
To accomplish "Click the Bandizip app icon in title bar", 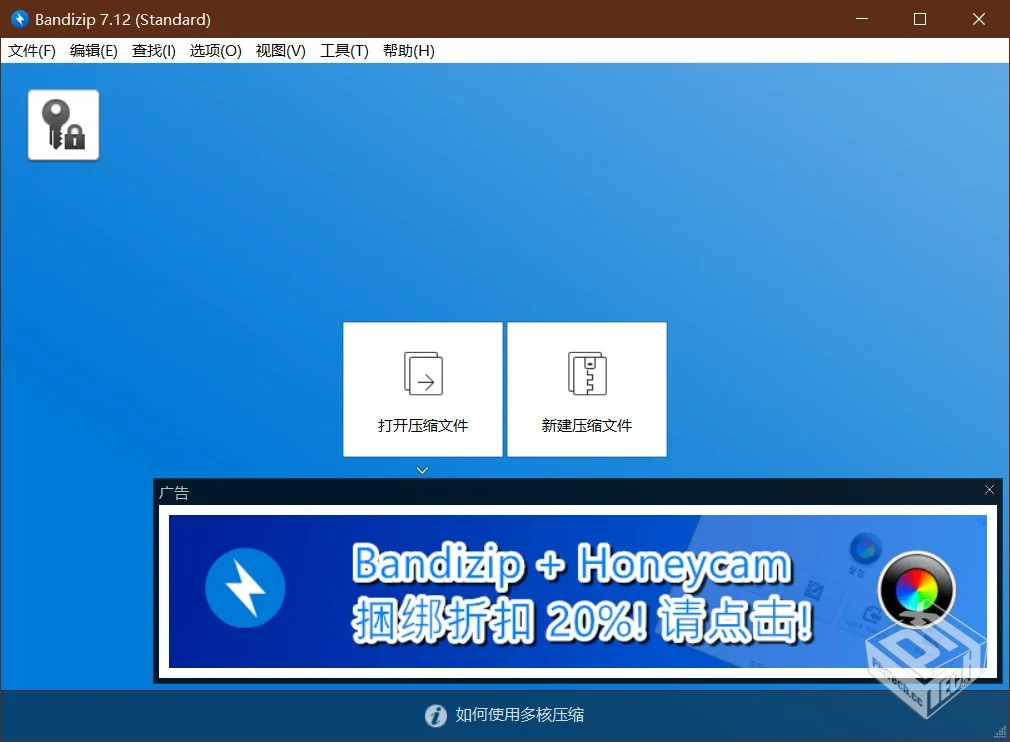I will [19, 19].
